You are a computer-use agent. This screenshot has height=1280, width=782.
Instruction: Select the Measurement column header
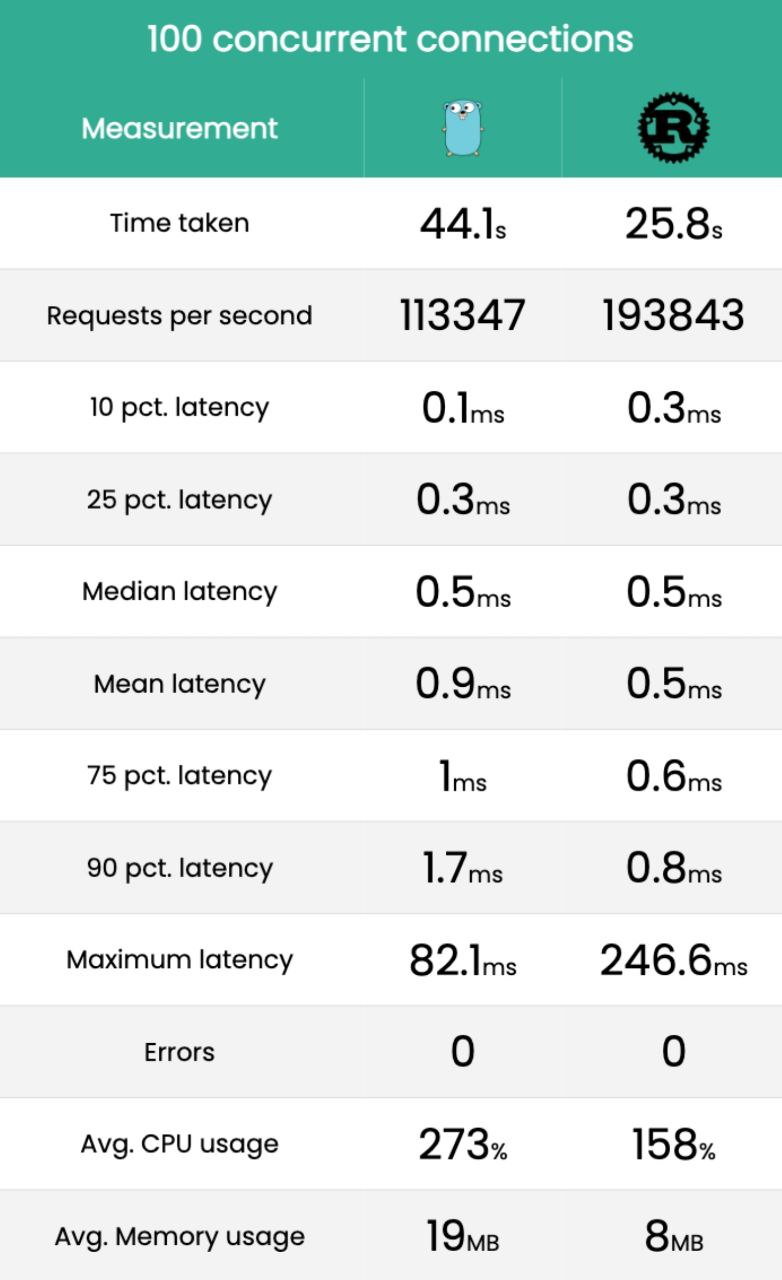pyautogui.click(x=180, y=129)
